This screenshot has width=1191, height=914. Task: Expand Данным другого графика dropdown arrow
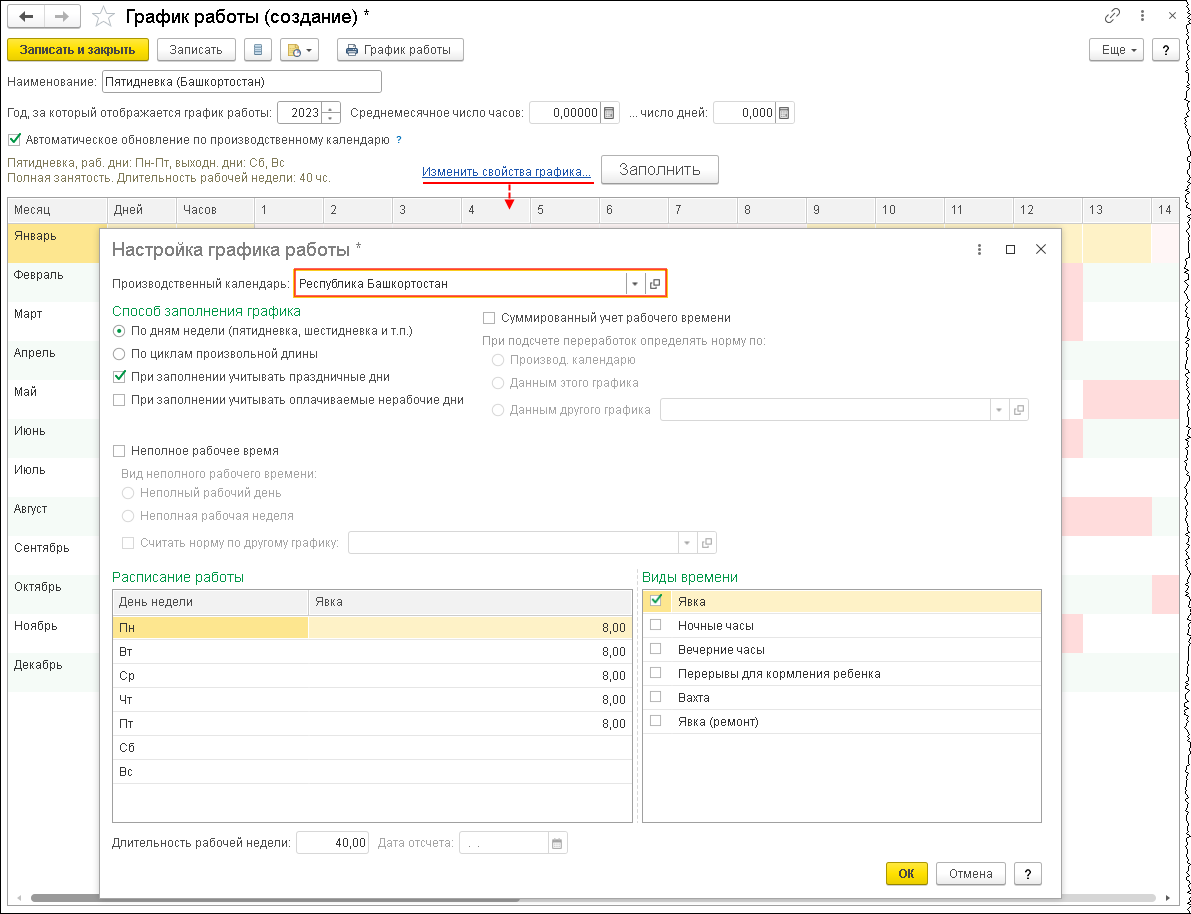coord(999,410)
